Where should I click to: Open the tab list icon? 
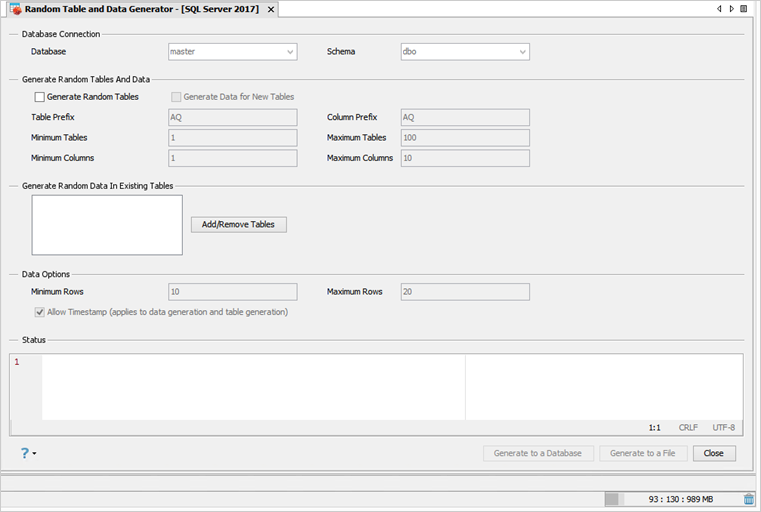[744, 9]
